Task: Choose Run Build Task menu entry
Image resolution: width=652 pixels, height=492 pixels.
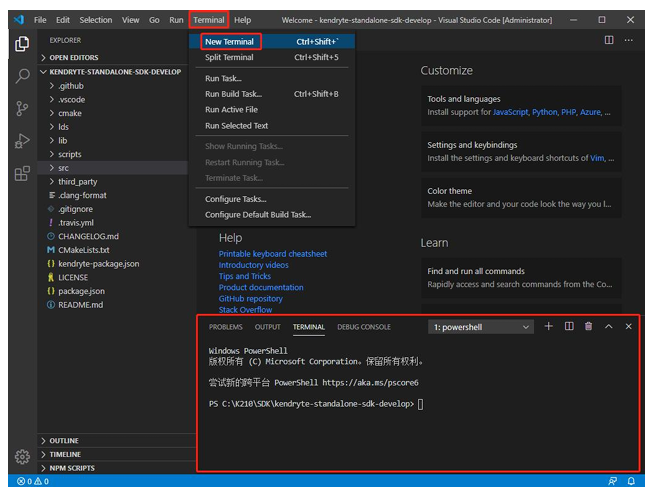Action: (x=272, y=94)
